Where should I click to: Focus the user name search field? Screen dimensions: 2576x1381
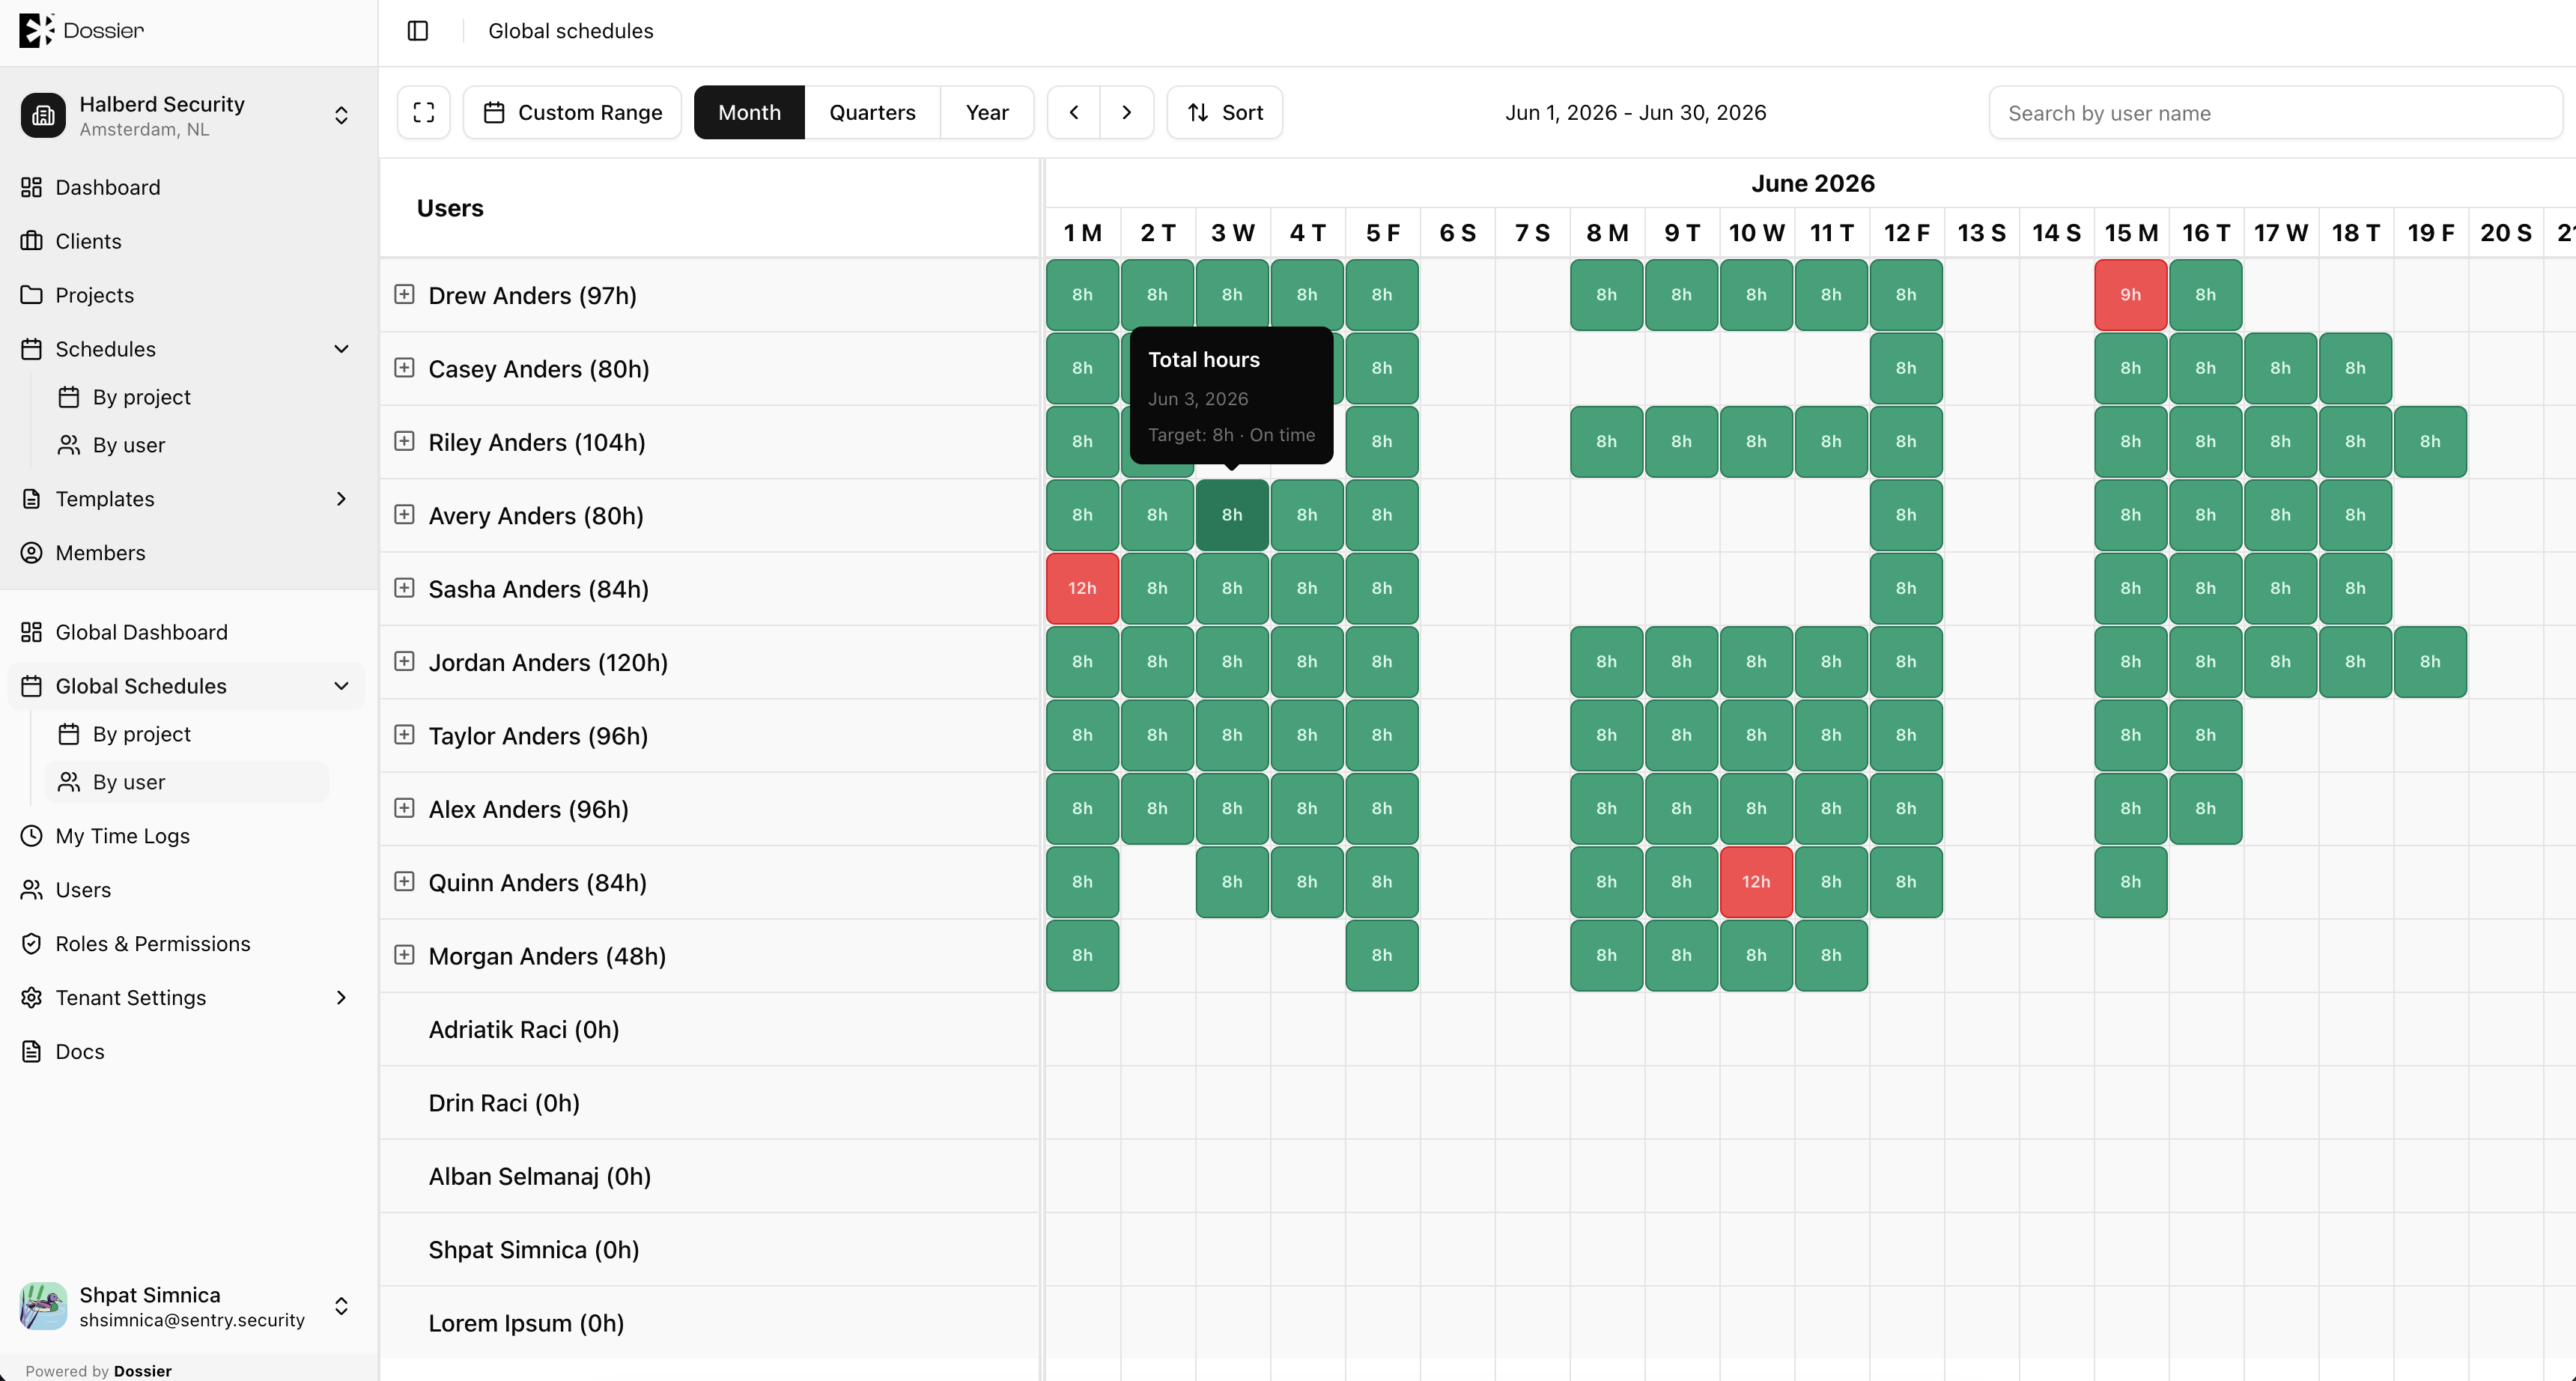pos(2275,113)
